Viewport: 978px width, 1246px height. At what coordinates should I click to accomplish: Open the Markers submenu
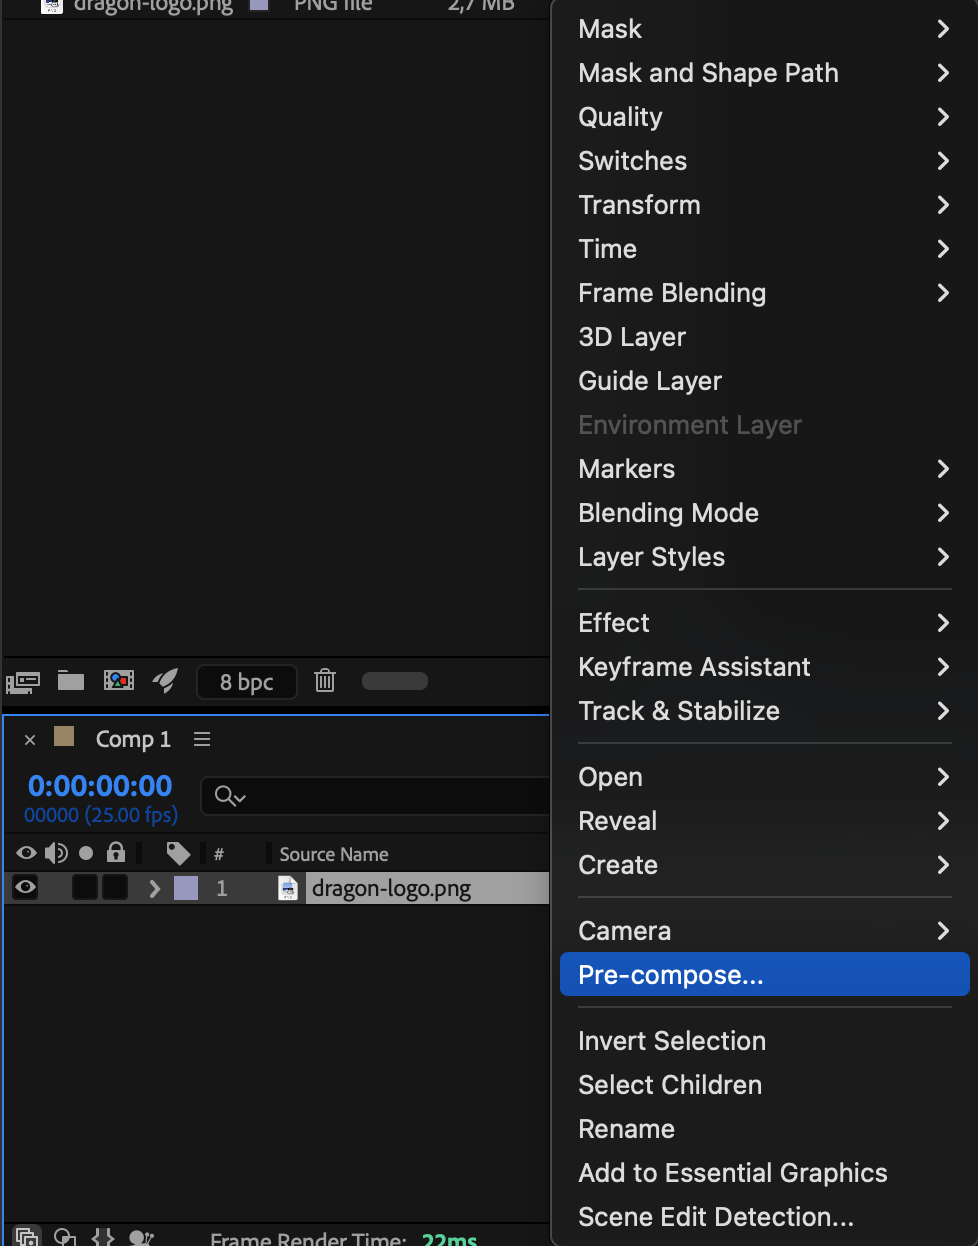[x=764, y=469]
